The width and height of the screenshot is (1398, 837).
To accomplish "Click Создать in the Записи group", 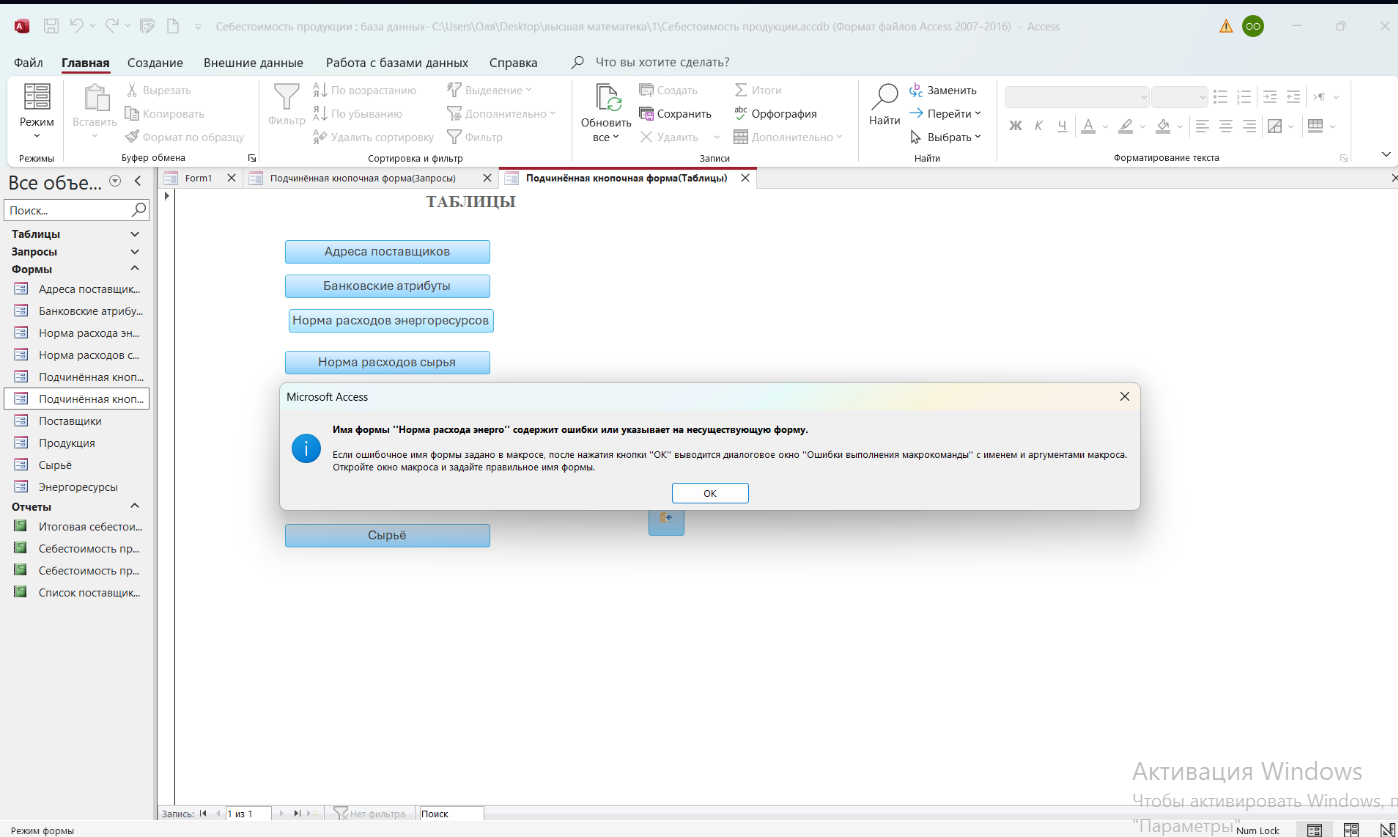I will point(668,90).
